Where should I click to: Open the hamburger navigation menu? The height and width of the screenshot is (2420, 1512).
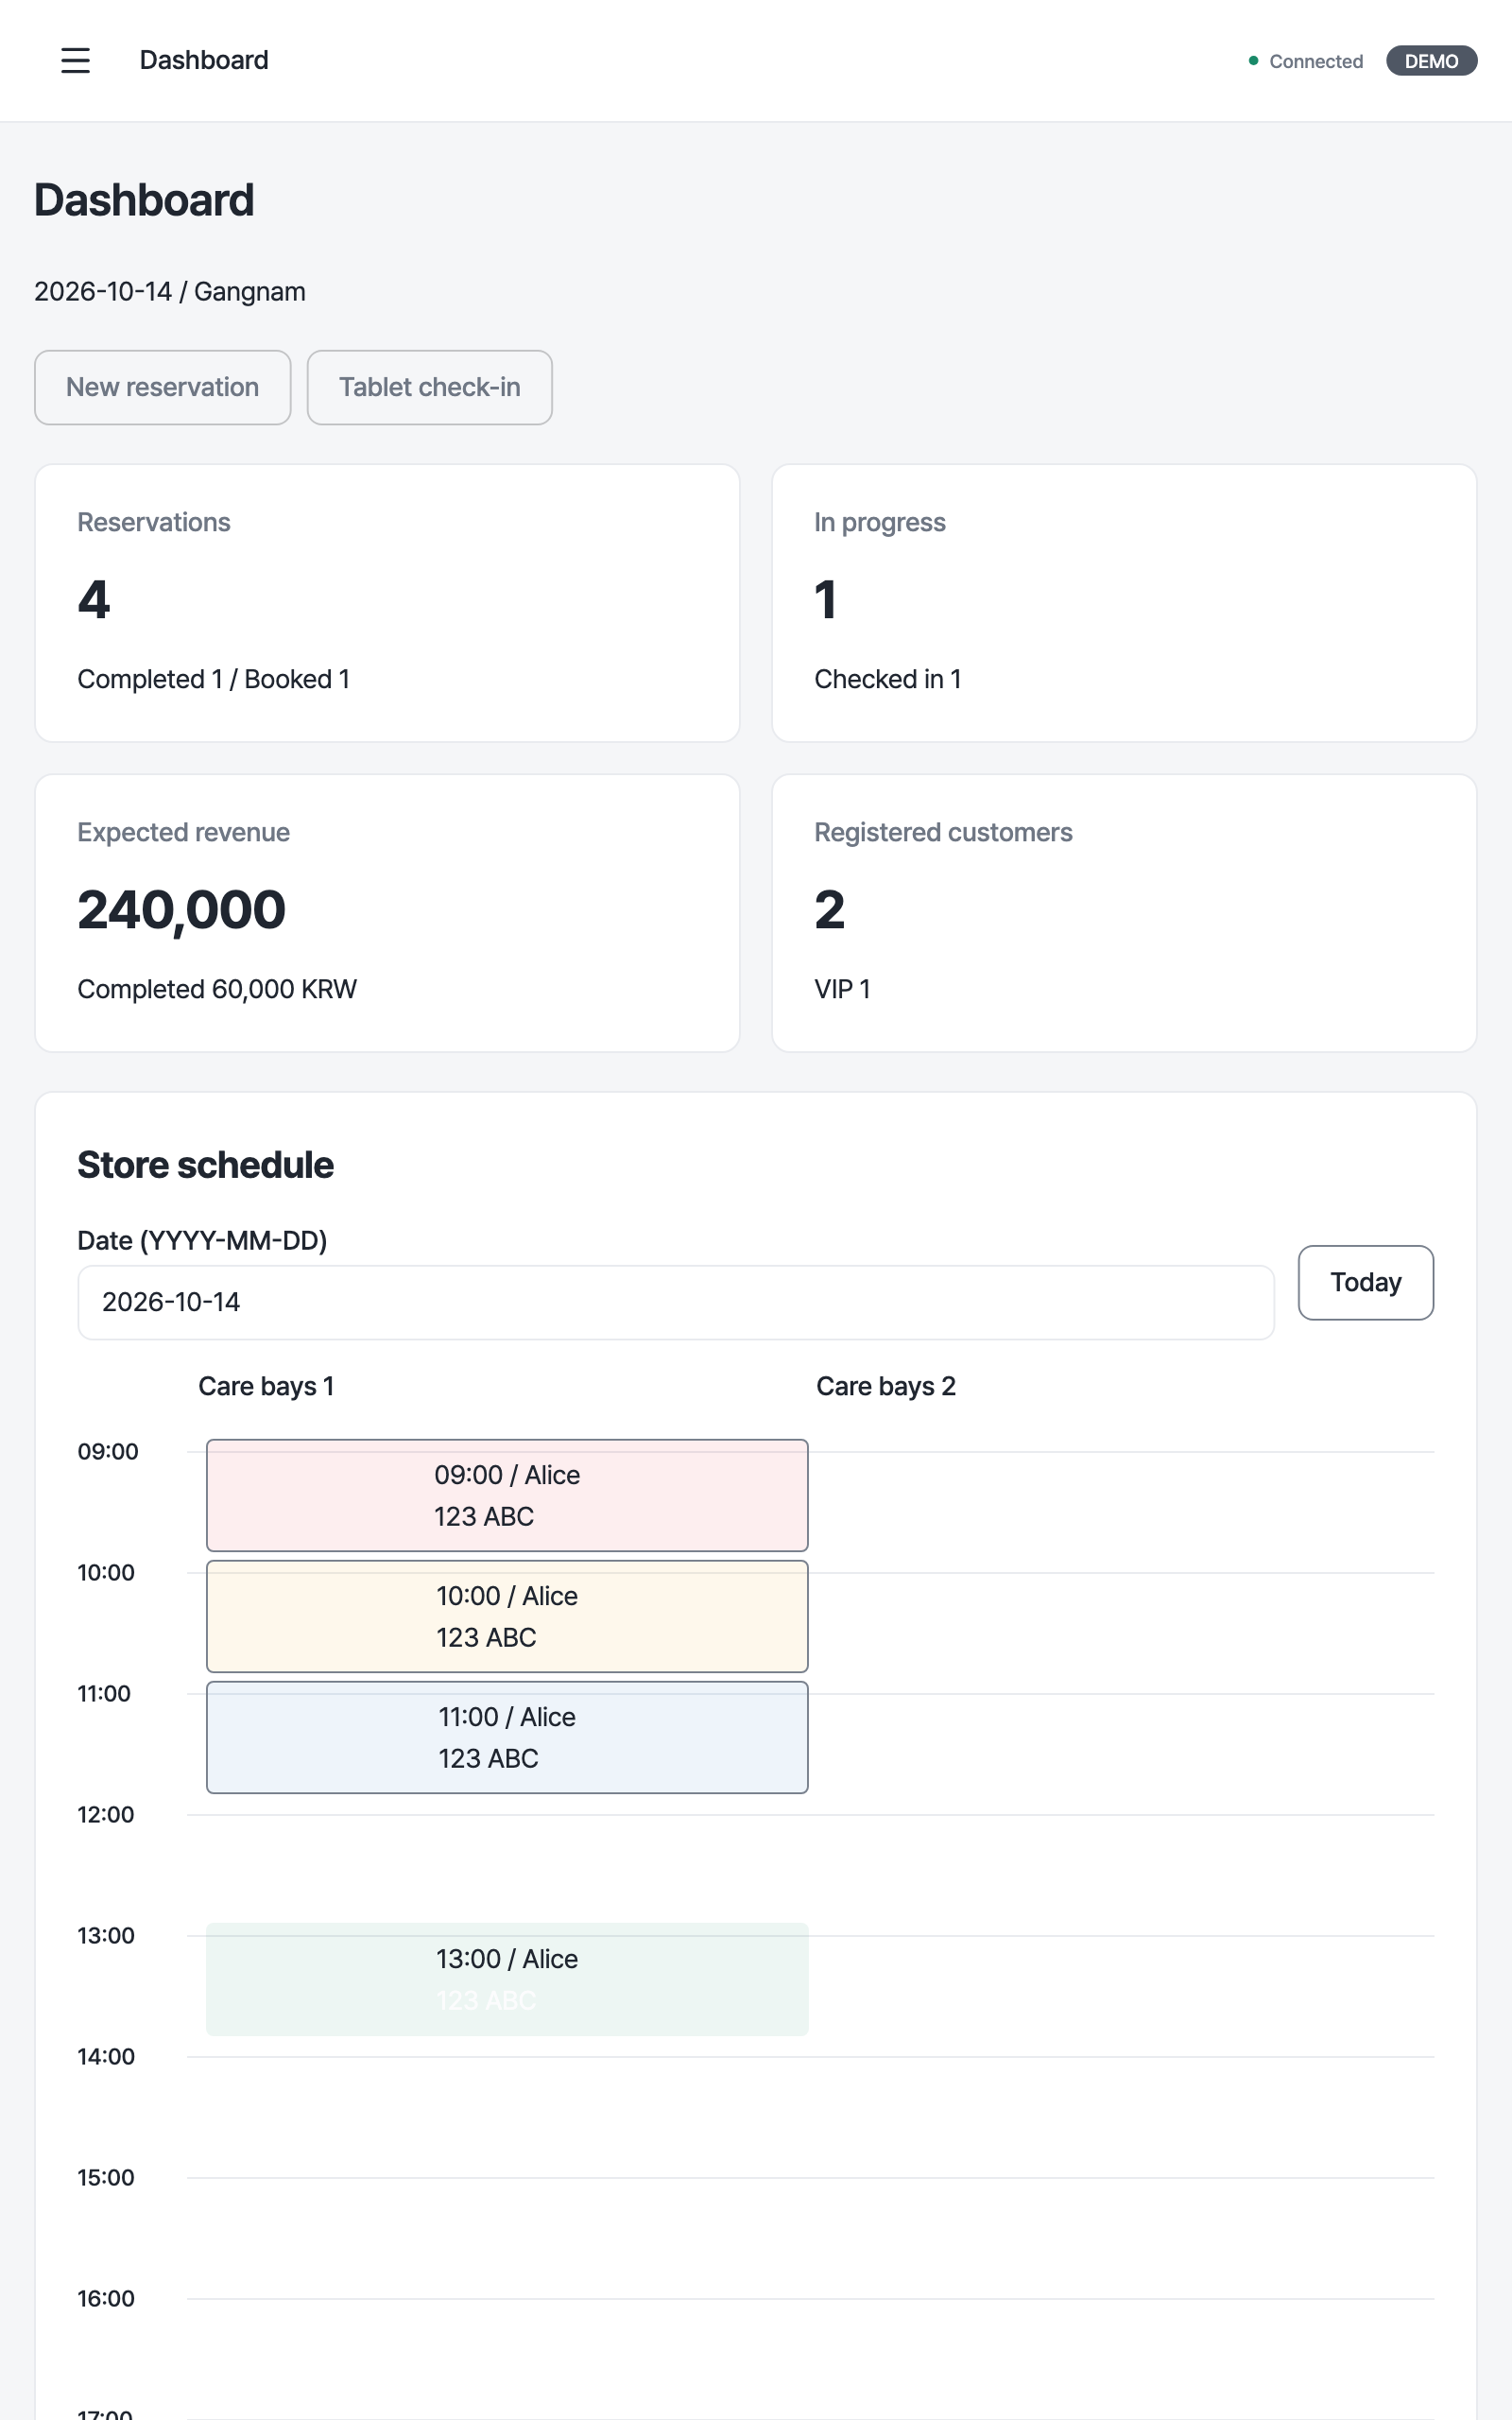coord(75,61)
